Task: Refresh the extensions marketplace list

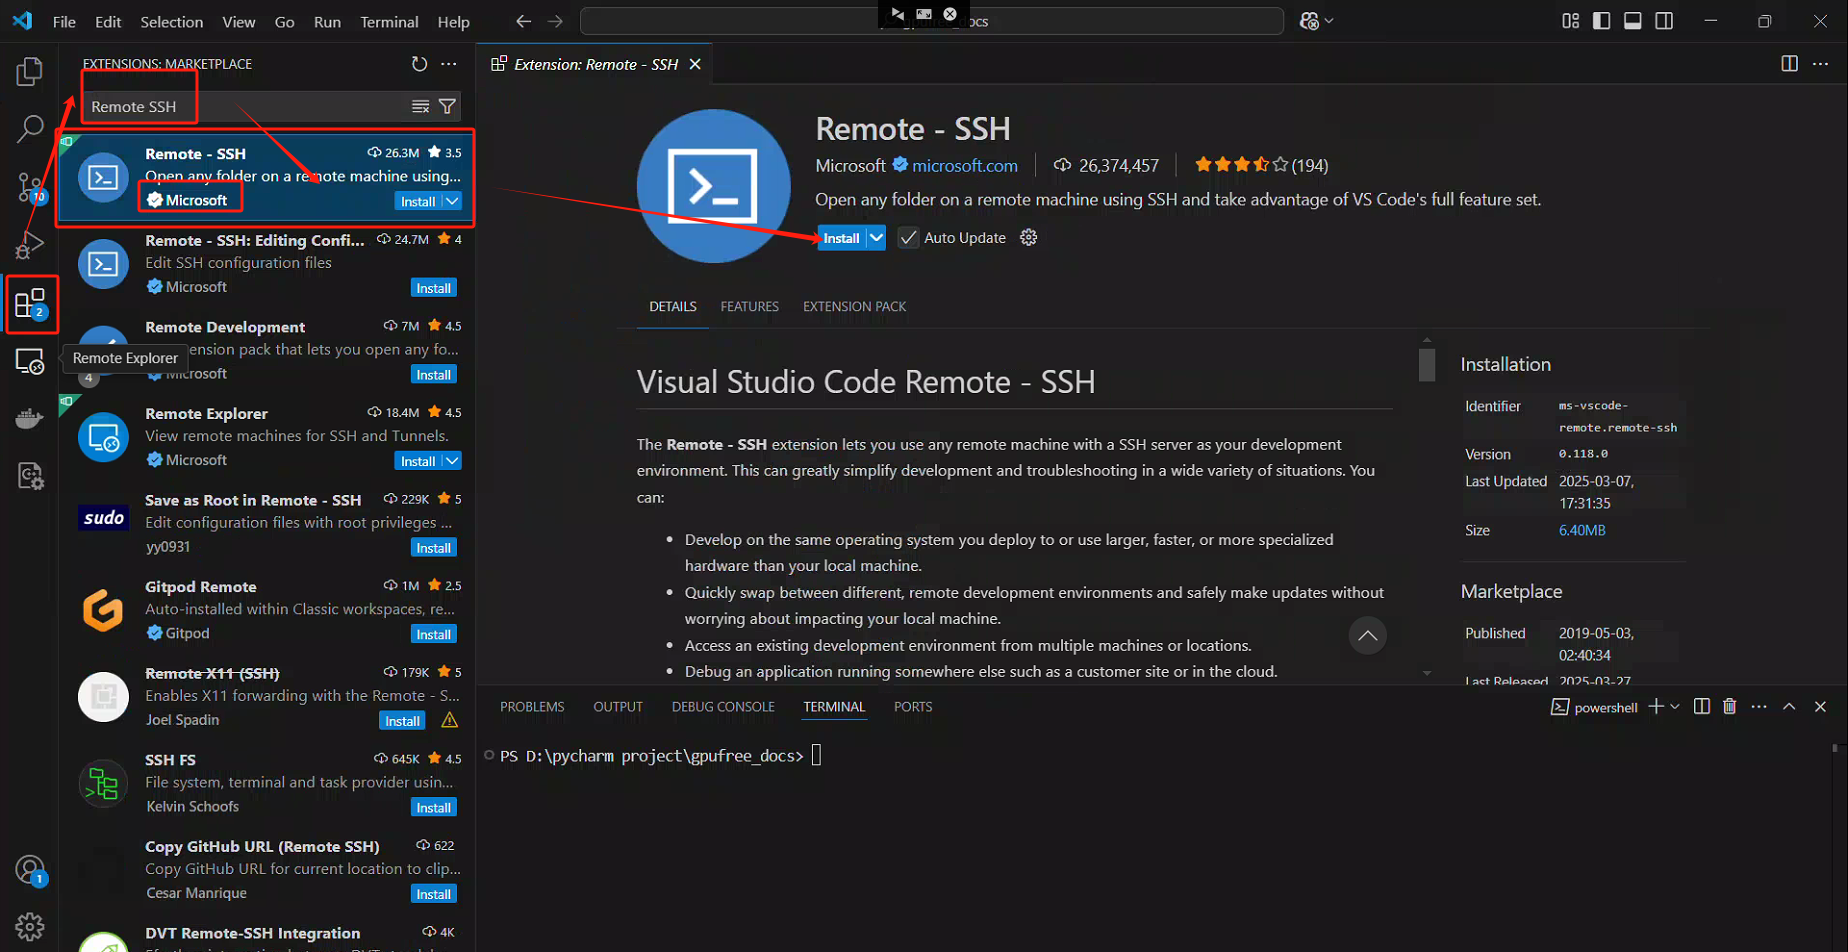Action: [419, 64]
